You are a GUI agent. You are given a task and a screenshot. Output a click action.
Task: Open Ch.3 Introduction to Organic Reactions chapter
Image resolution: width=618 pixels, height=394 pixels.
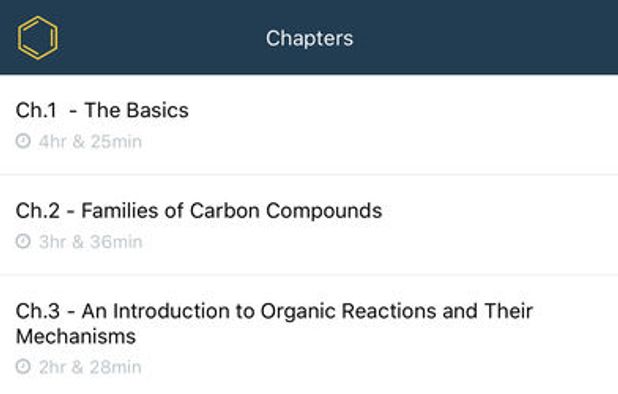(309, 335)
